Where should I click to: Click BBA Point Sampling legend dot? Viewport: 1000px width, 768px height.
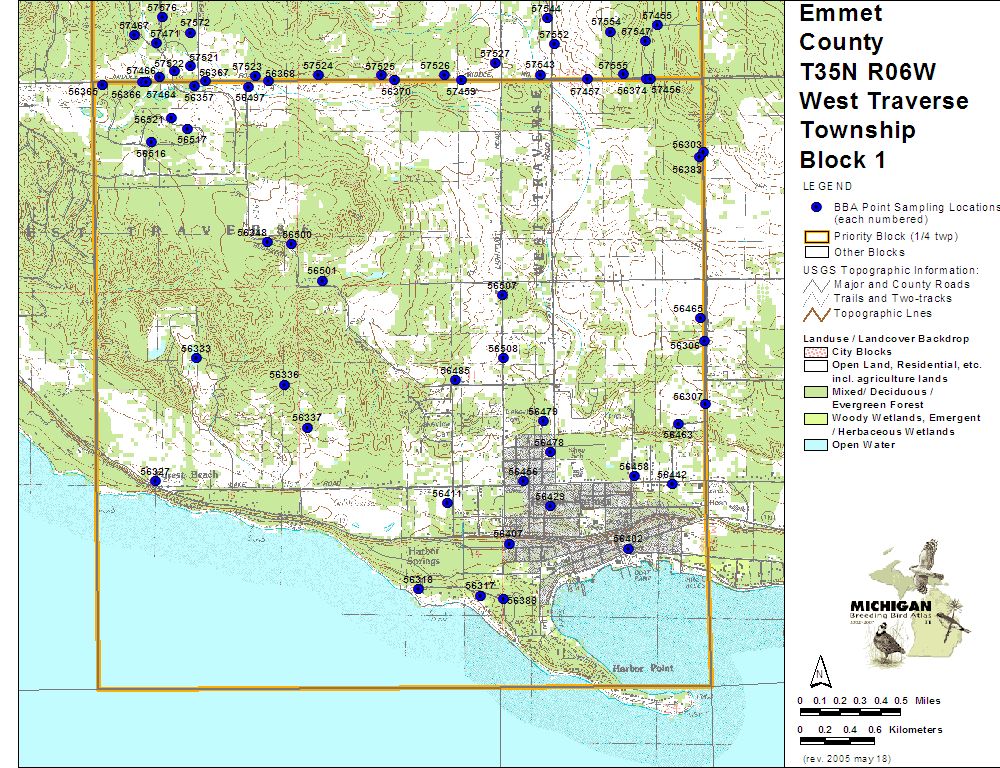tap(816, 207)
